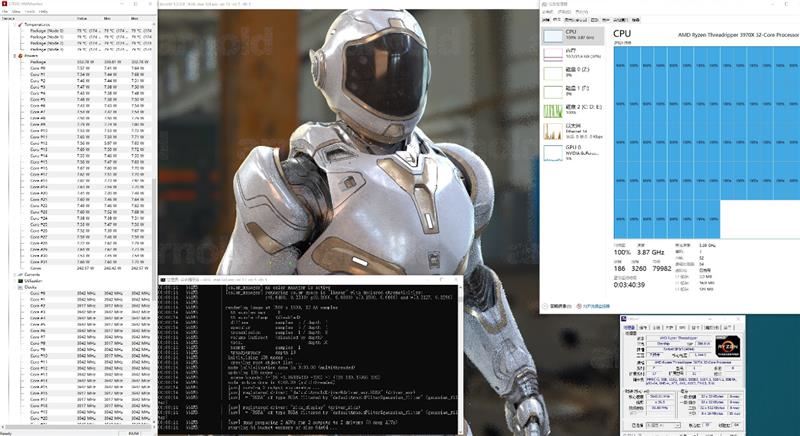The image size is (800, 436).
Task: Switch to the App history tab in Task Manager
Action: tap(576, 20)
